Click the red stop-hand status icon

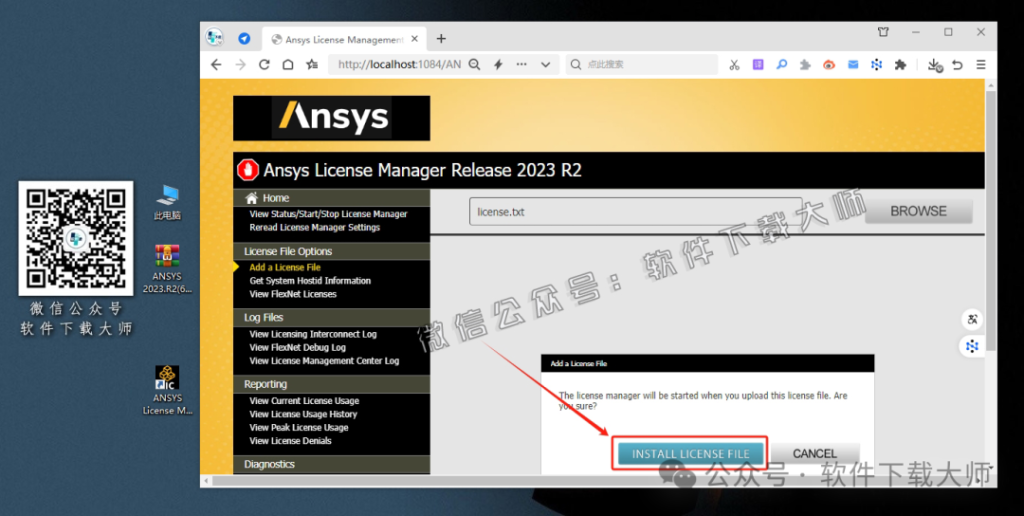248,170
